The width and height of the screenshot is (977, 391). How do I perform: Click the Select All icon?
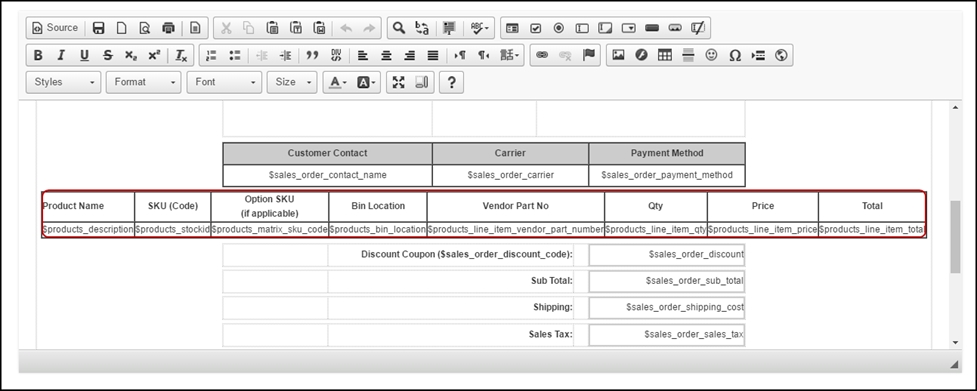coord(449,28)
